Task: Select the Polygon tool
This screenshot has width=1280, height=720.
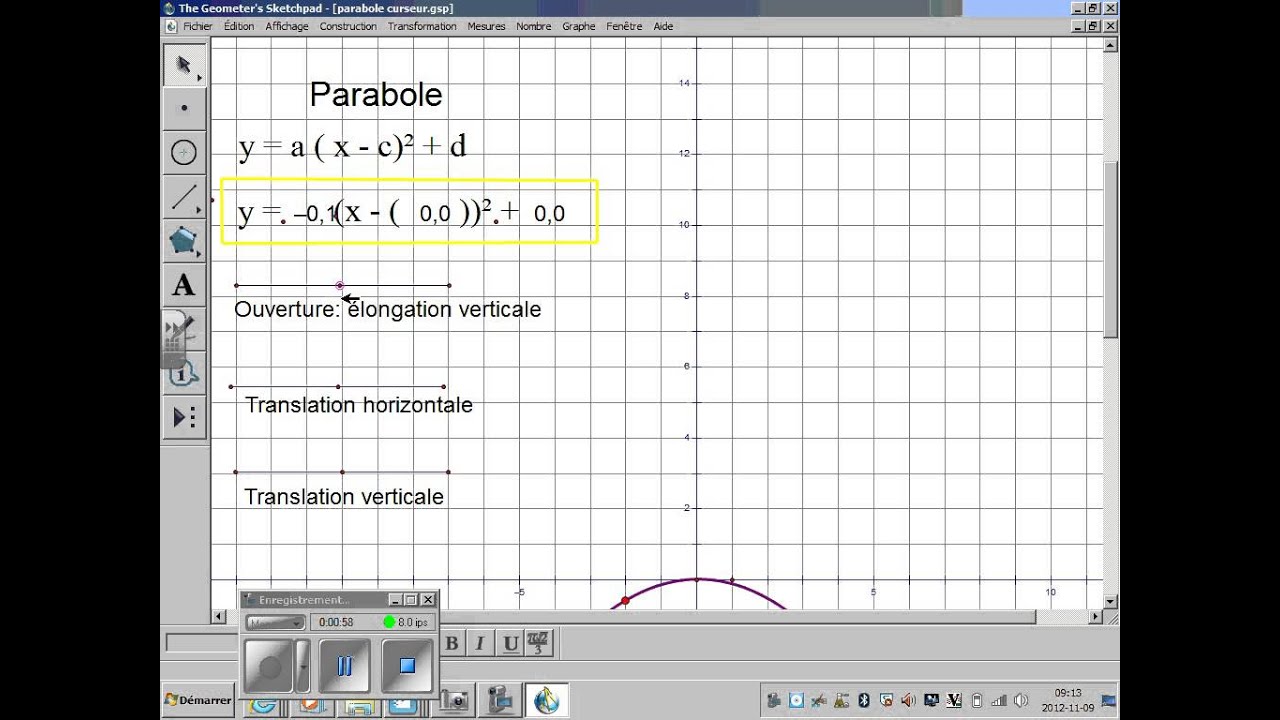Action: coord(184,241)
